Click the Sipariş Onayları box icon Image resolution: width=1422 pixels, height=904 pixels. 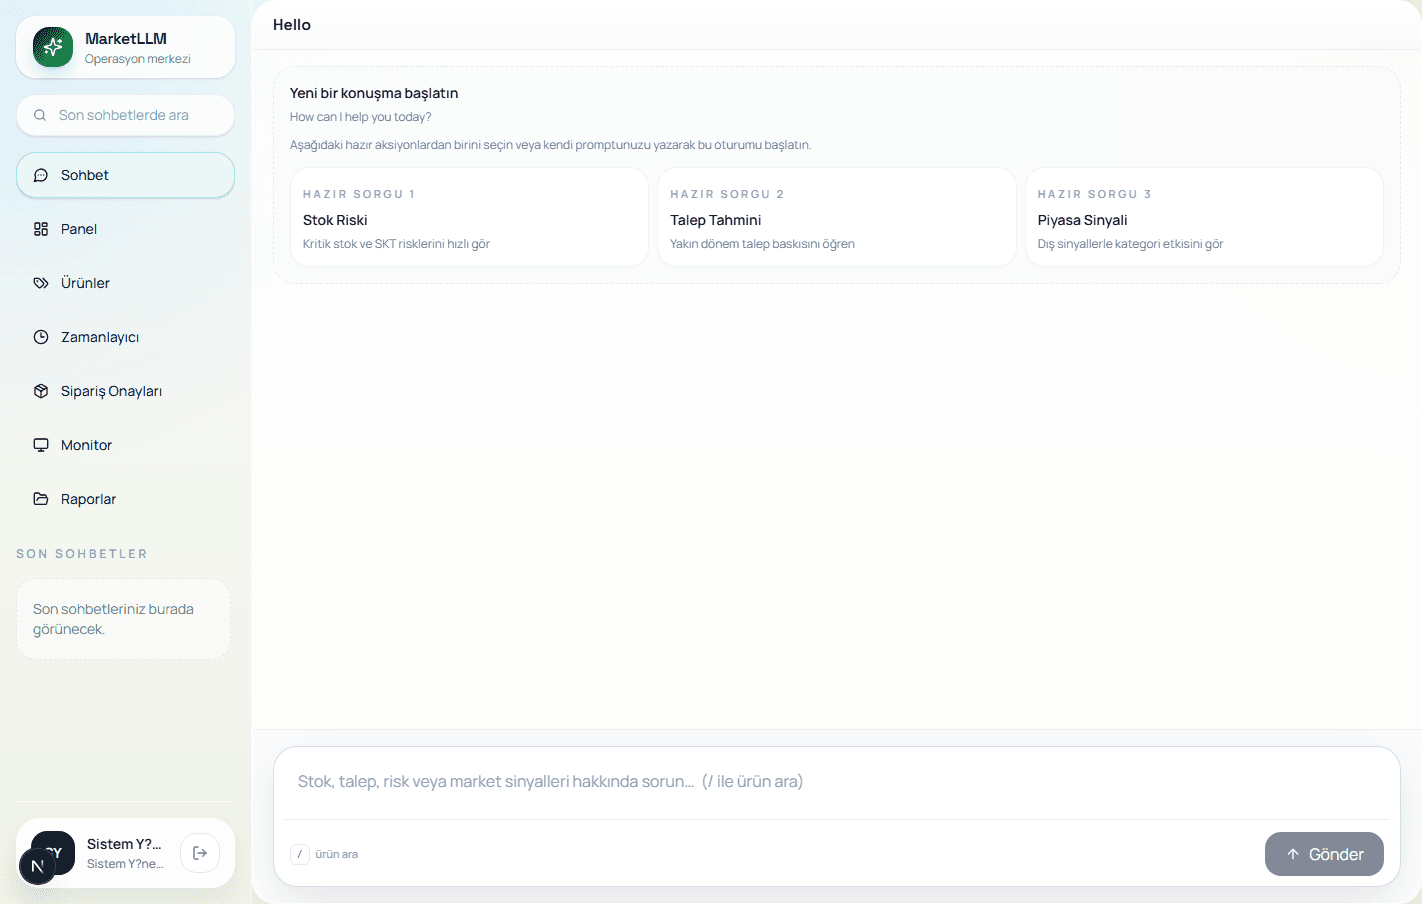[41, 391]
